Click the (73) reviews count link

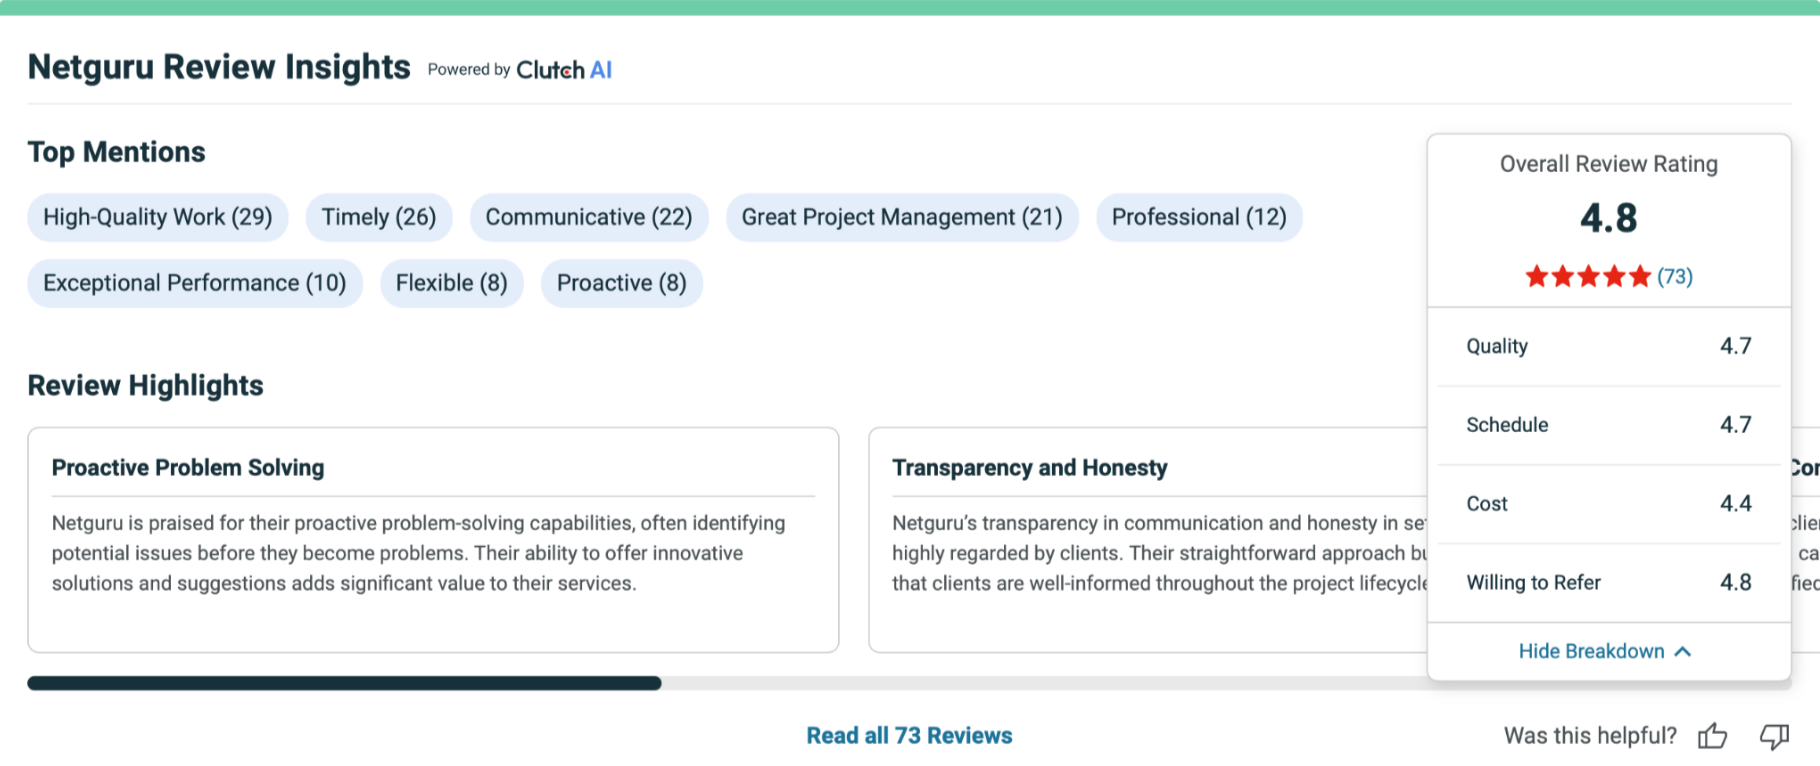tap(1675, 277)
